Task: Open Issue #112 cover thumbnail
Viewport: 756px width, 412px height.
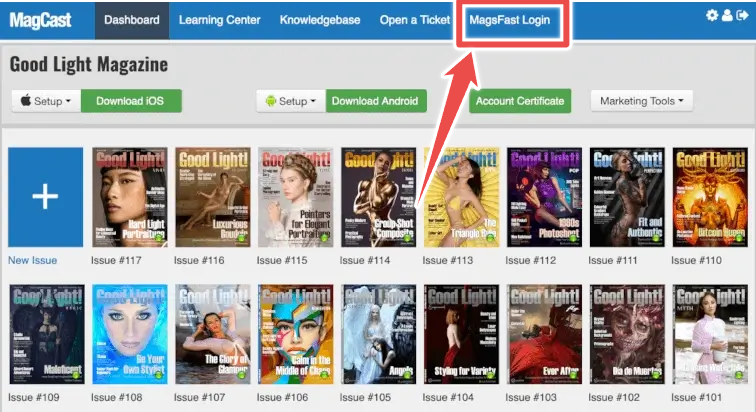Action: tap(544, 197)
